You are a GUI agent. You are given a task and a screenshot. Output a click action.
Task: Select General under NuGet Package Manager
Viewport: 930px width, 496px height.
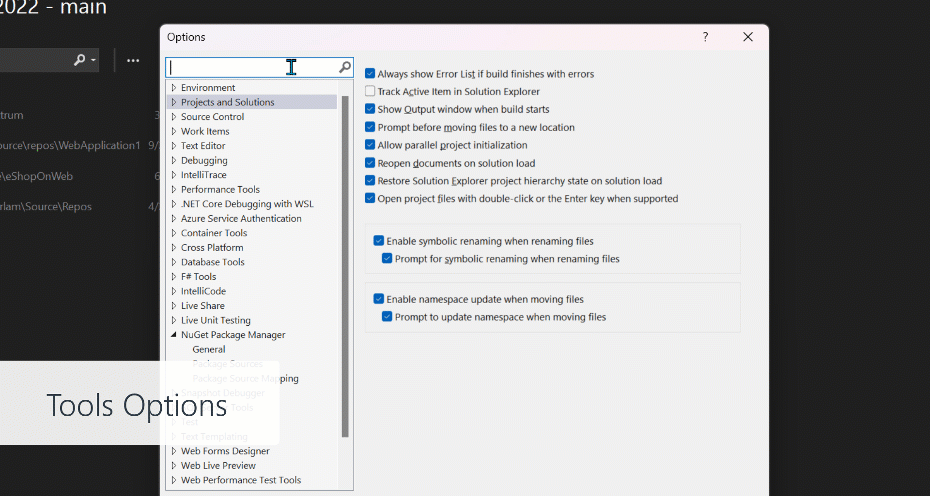tap(209, 349)
